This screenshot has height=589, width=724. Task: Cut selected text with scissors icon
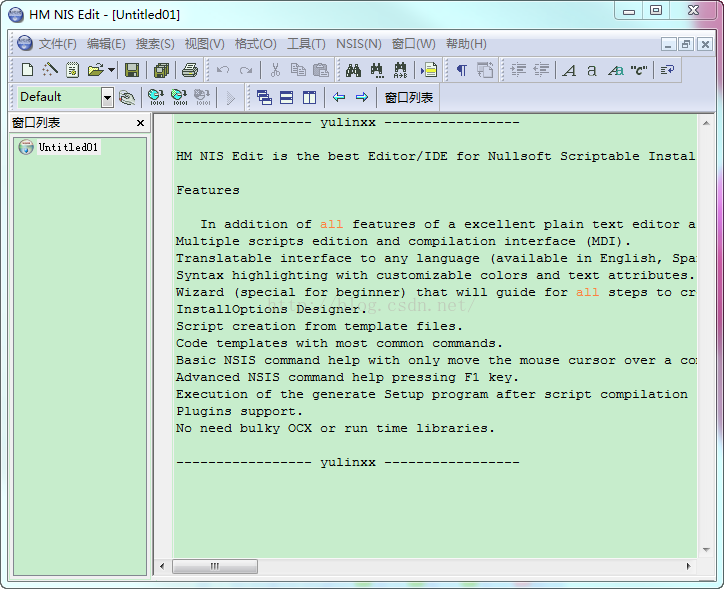pyautogui.click(x=275, y=70)
